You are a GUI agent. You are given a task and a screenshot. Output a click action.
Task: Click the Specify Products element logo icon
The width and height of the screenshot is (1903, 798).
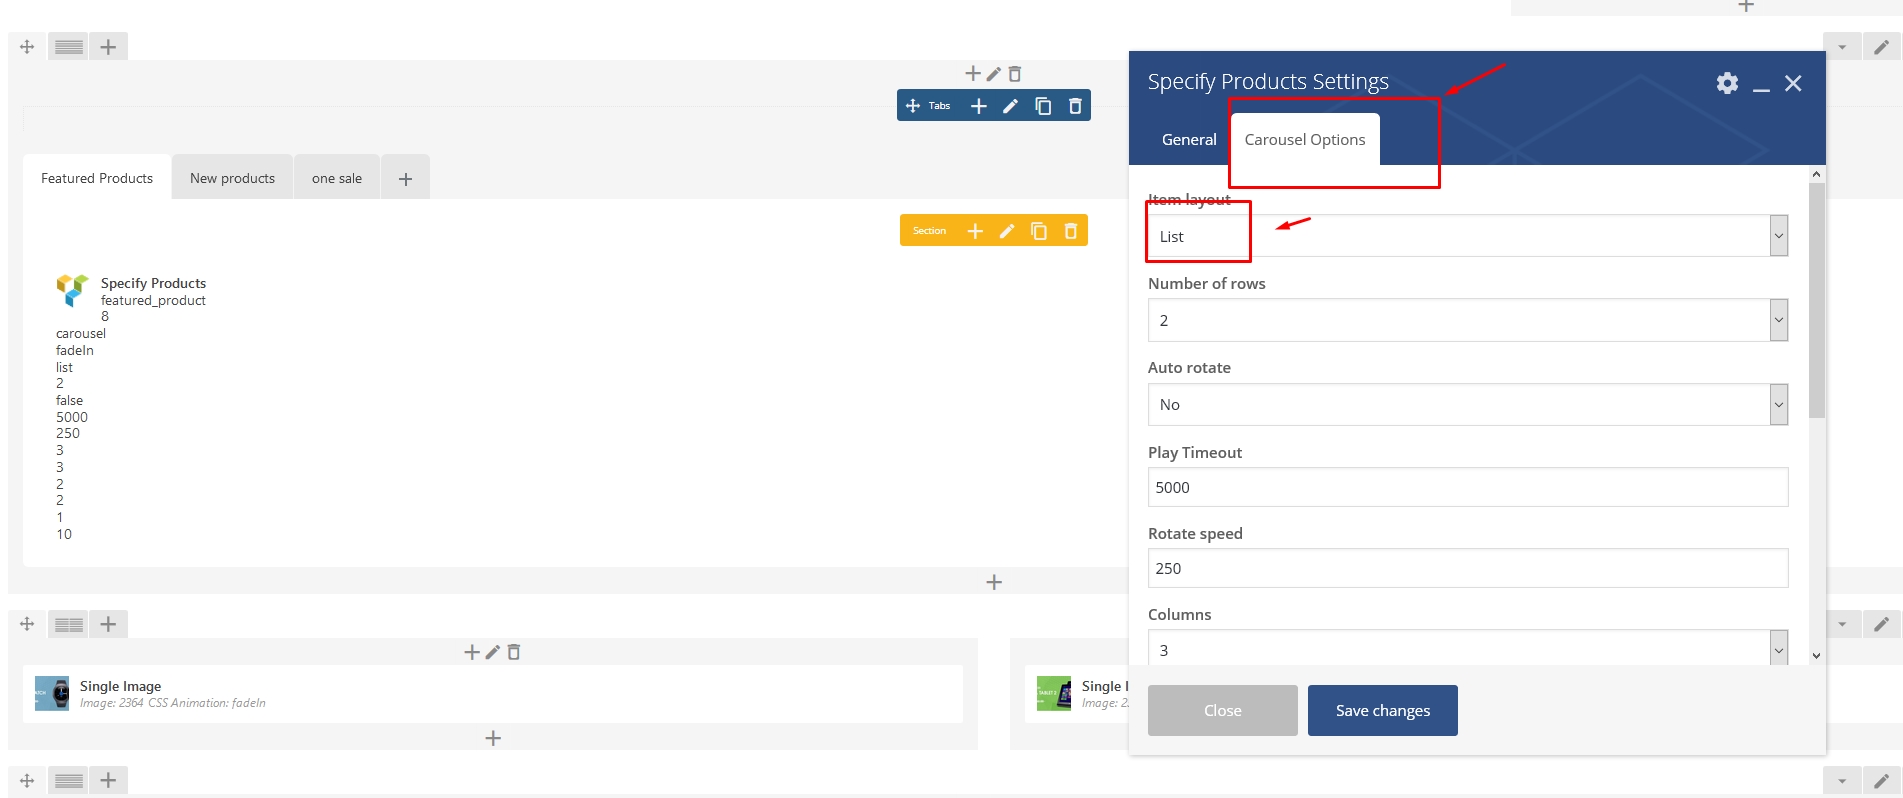point(73,290)
